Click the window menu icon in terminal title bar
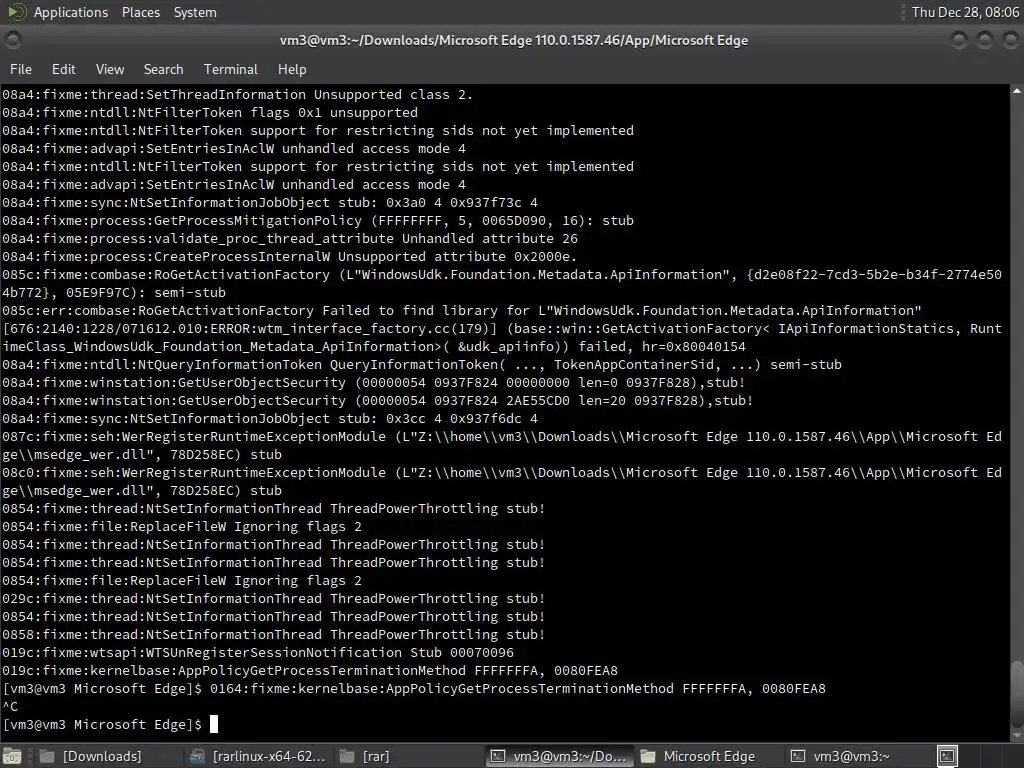The image size is (1024, 768). point(12,40)
